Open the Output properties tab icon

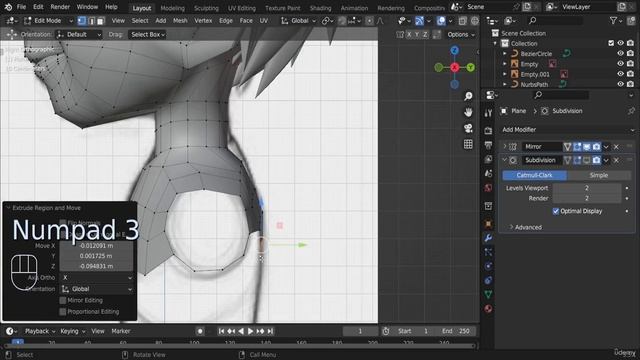pyautogui.click(x=488, y=145)
